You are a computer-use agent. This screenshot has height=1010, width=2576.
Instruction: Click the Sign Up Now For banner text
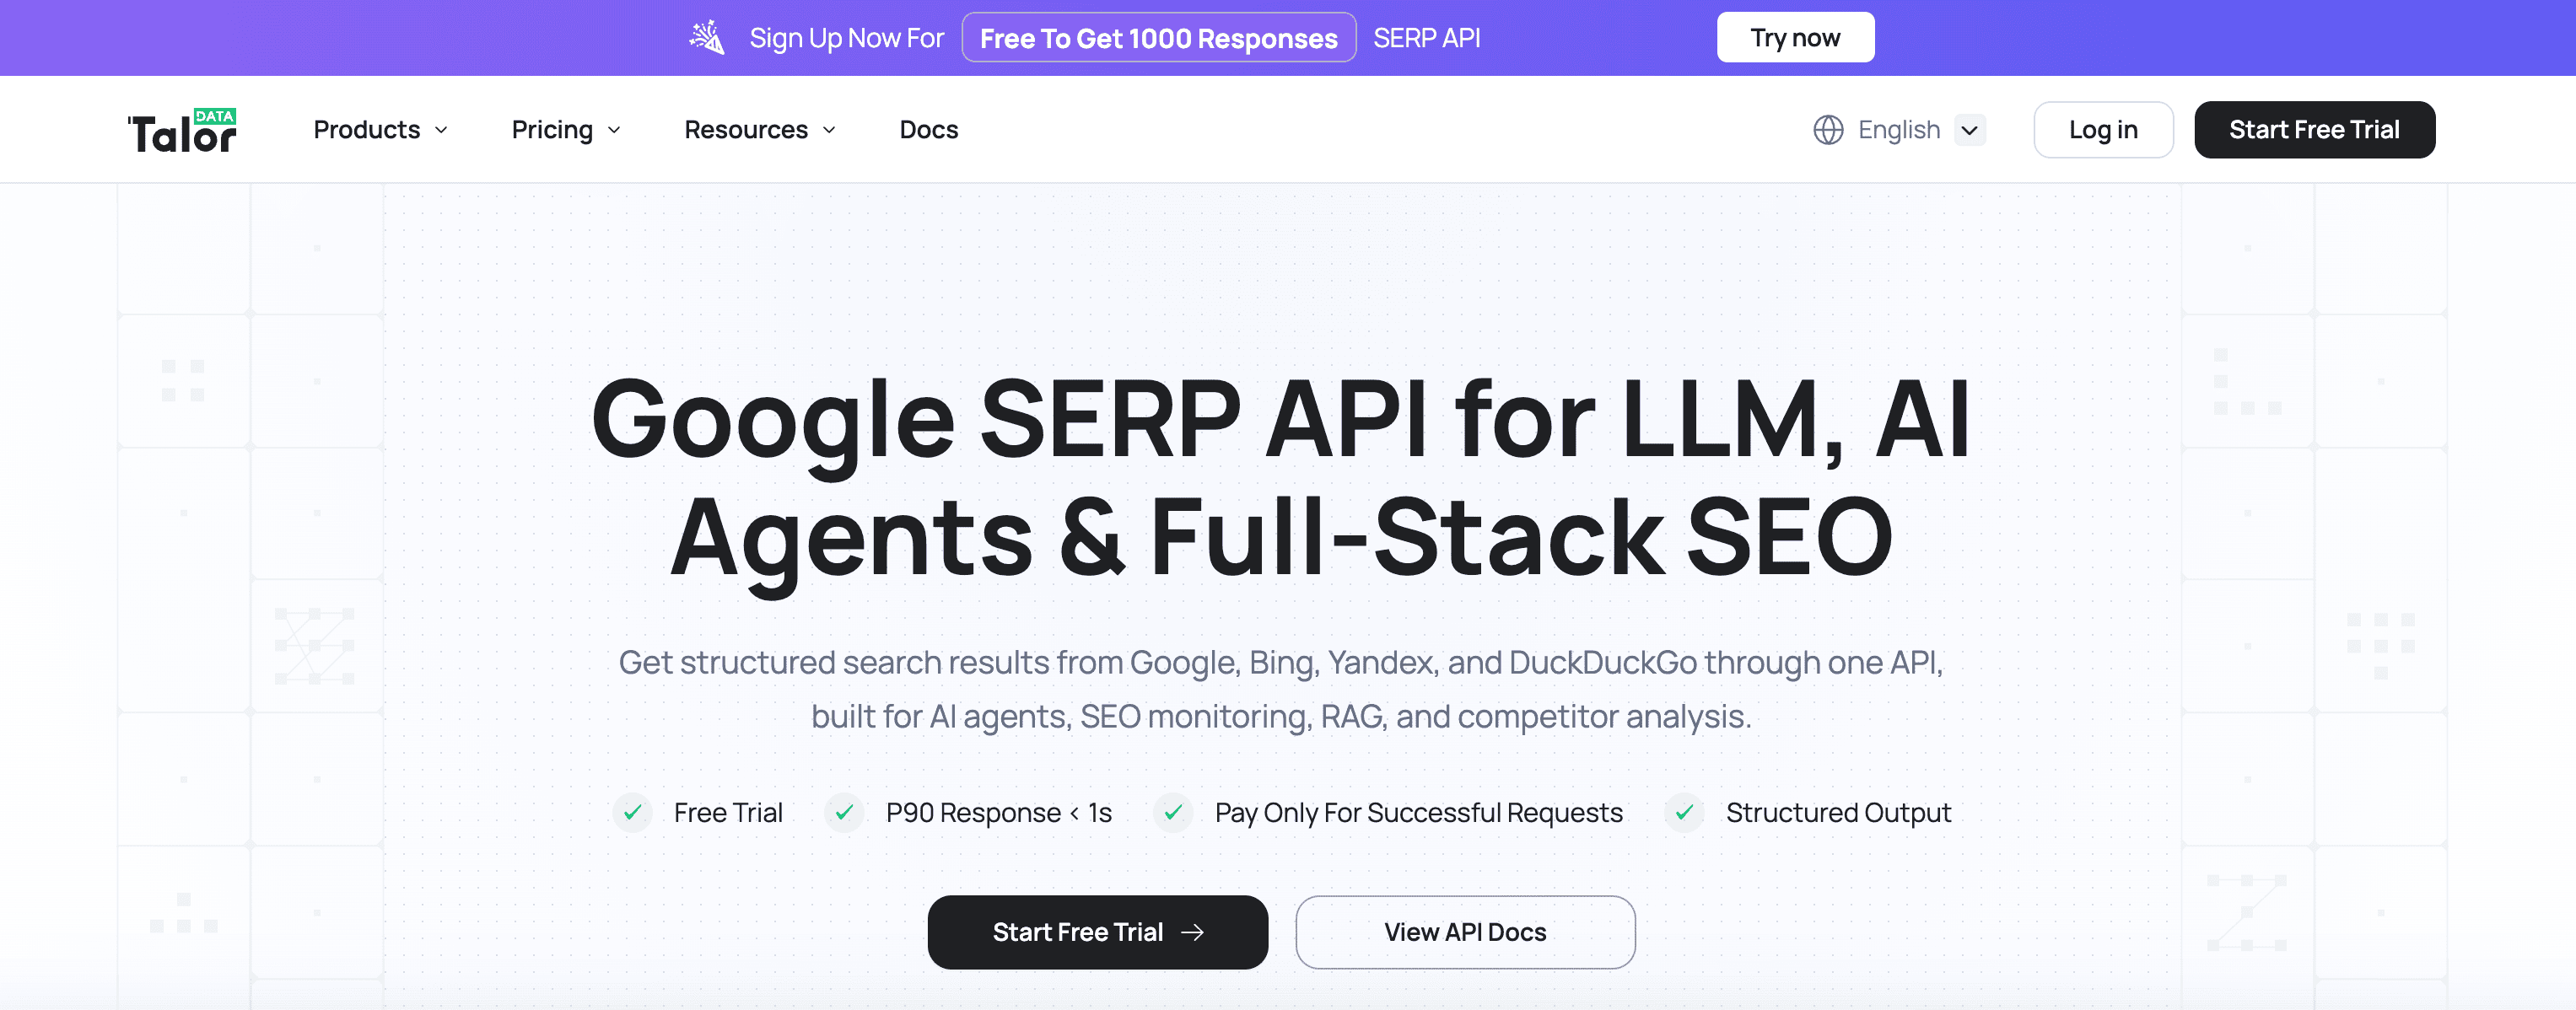(x=846, y=38)
